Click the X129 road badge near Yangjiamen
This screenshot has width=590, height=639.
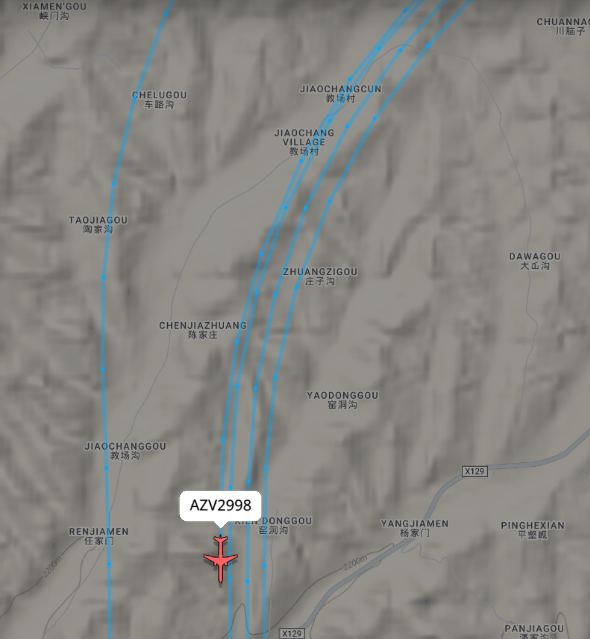475,472
